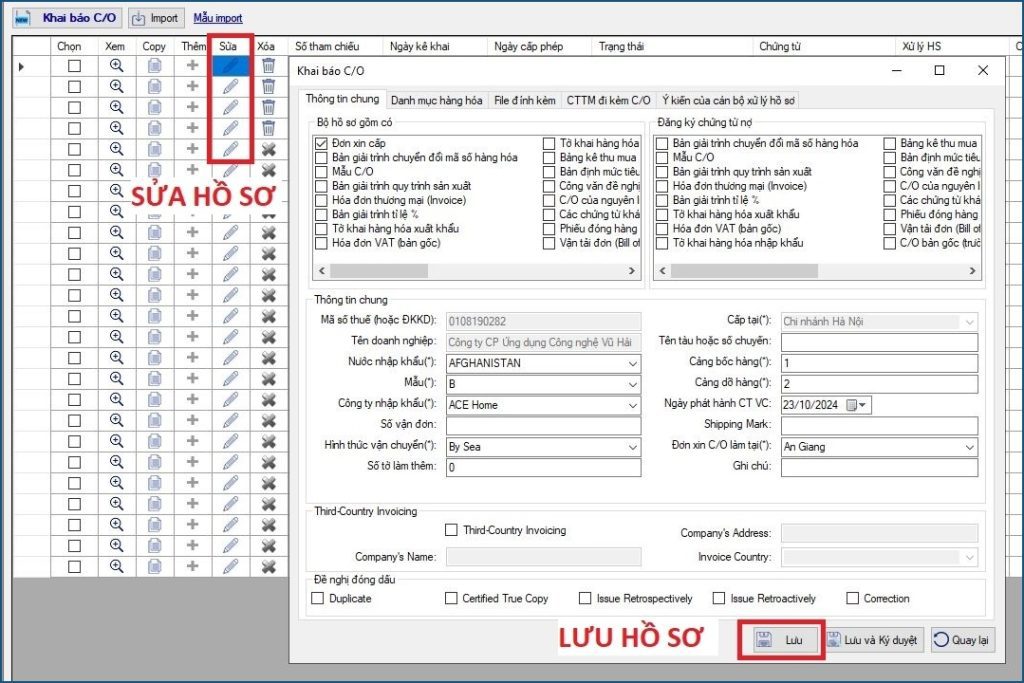Click the Ngày kê khai column header
Image resolution: width=1024 pixels, height=683 pixels.
tap(435, 46)
